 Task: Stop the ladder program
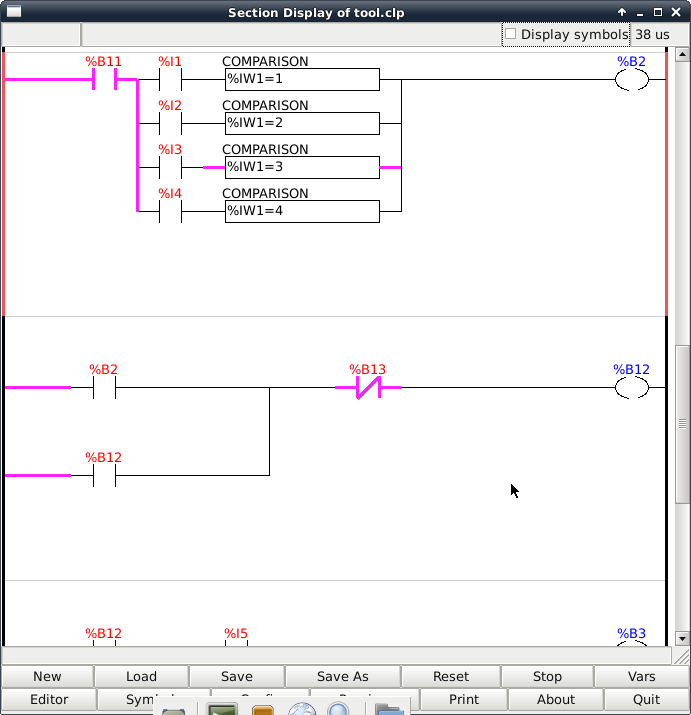click(x=547, y=676)
